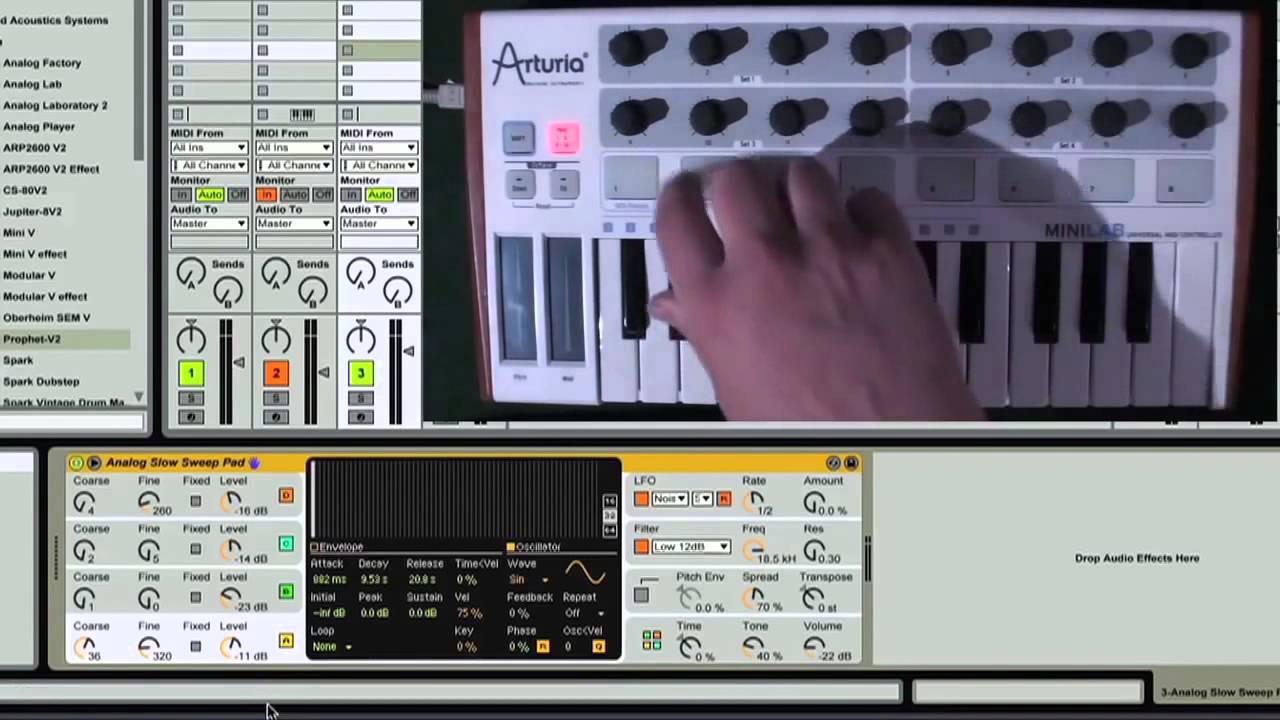Viewport: 1280px width, 720px height.
Task: Toggle track 1 activator button
Action: pyautogui.click(x=191, y=374)
